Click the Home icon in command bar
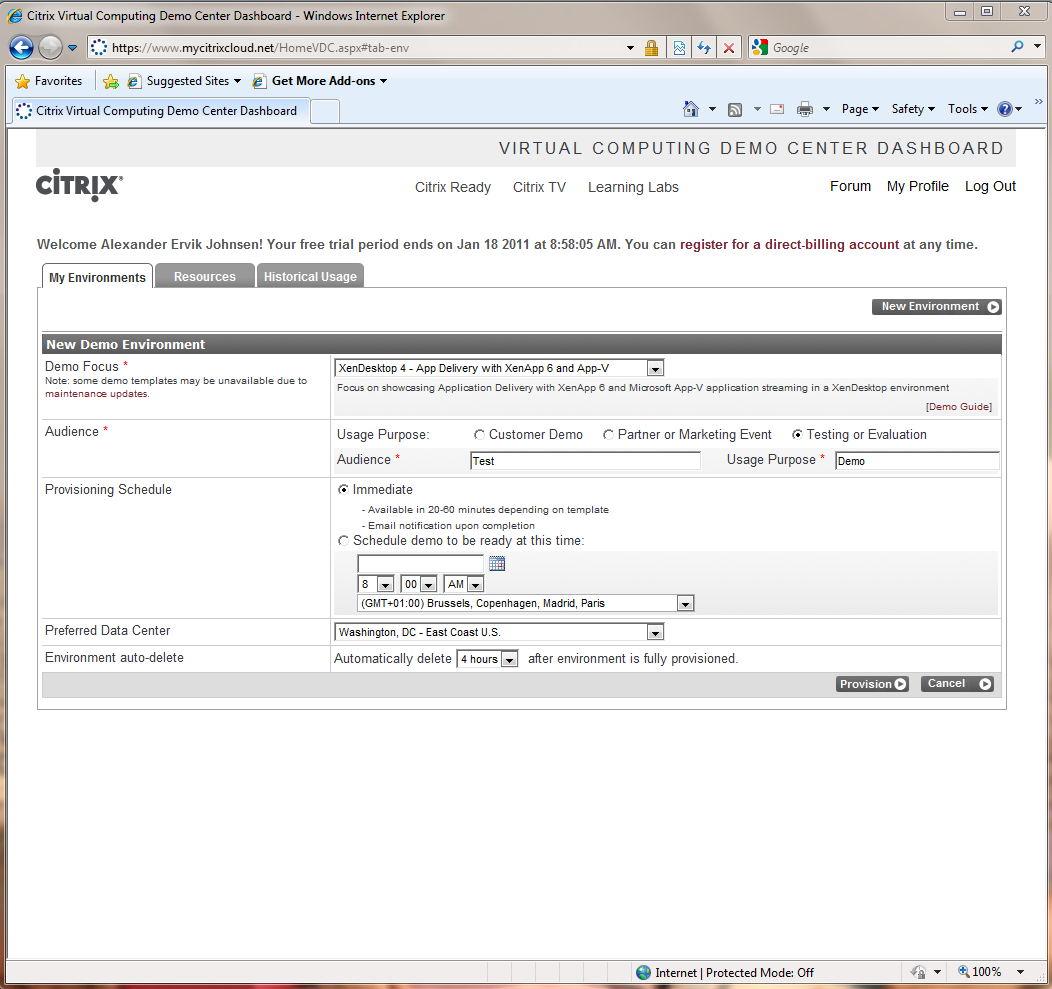Image resolution: width=1052 pixels, height=989 pixels. point(690,109)
